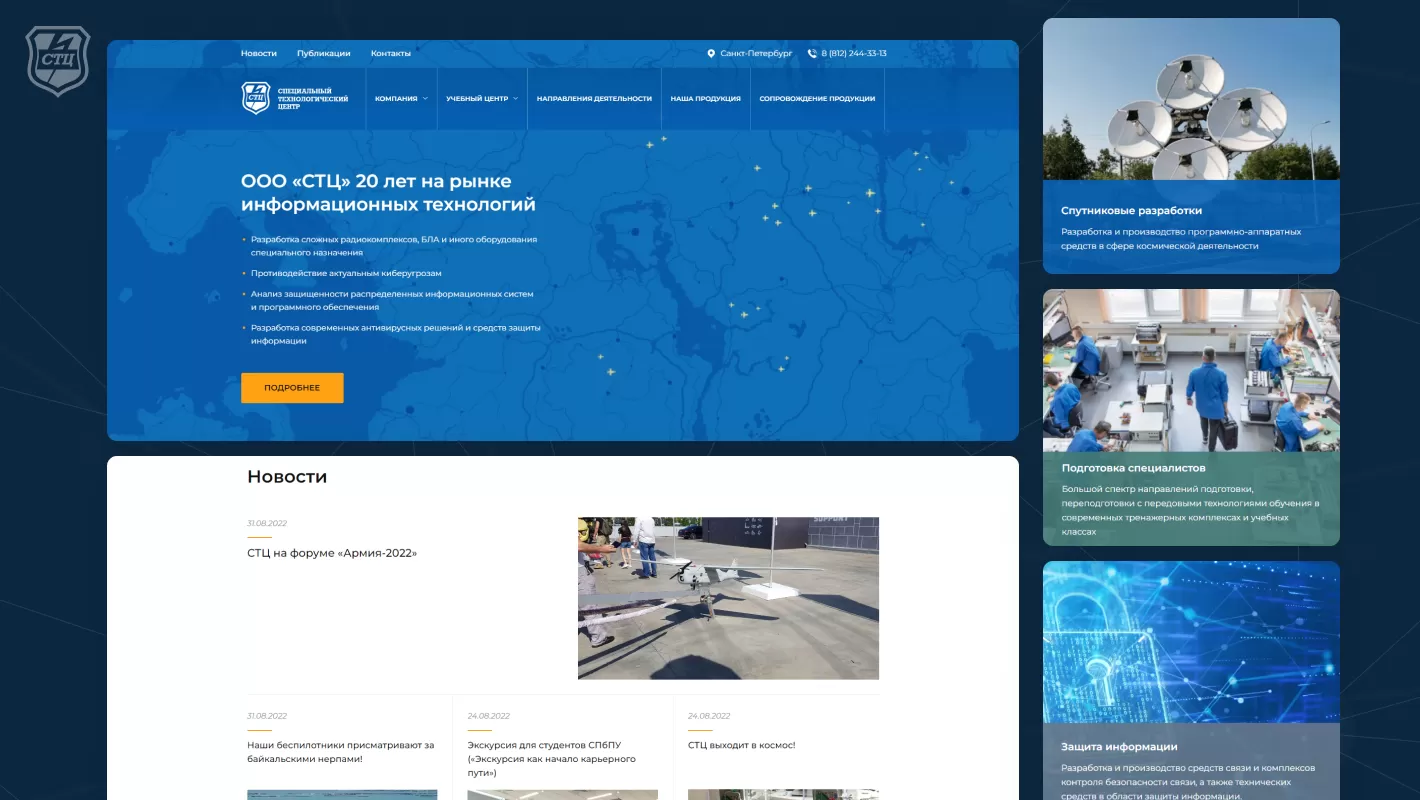The width and height of the screenshot is (1420, 800).
Task: Open the Новости link in top bar
Action: 259,54
